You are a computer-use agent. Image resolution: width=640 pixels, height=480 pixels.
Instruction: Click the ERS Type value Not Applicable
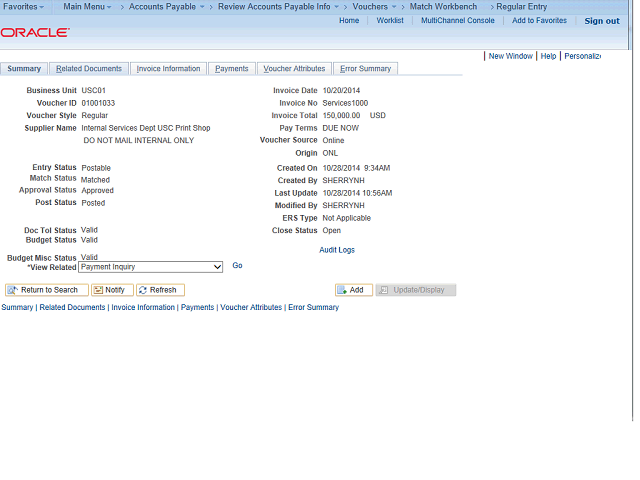tap(347, 218)
